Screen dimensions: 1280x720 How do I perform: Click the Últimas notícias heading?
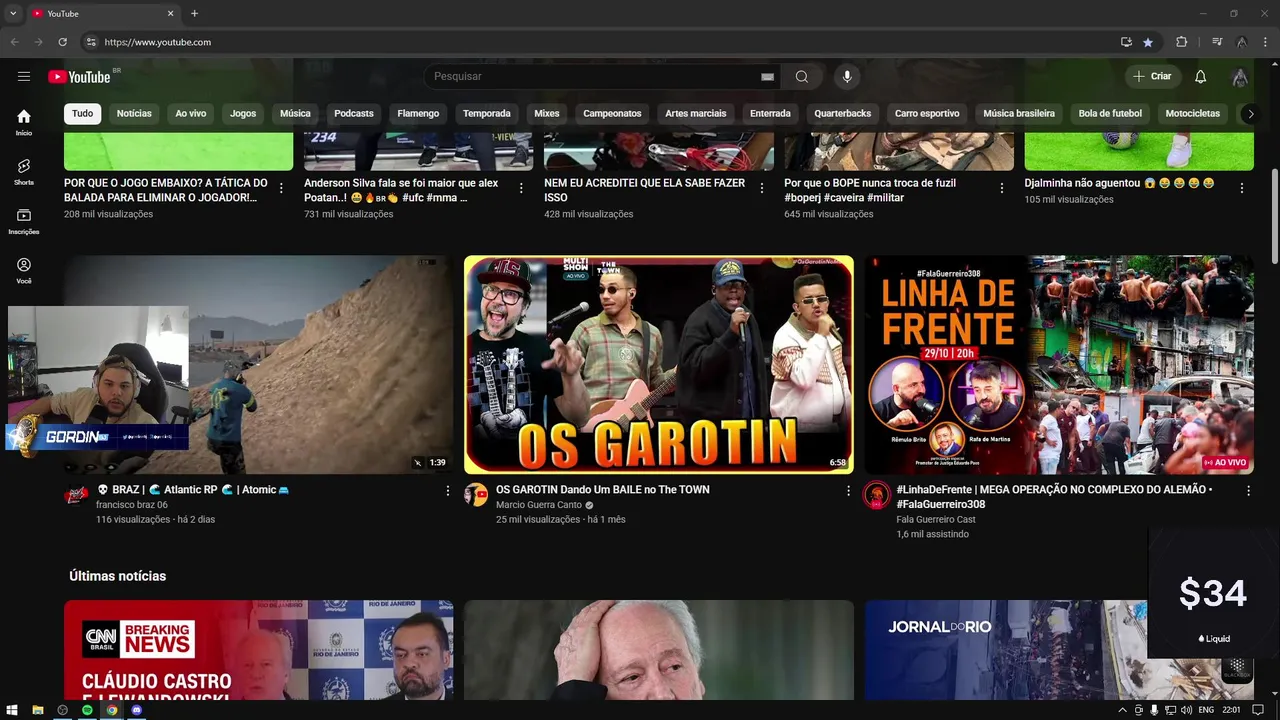click(118, 576)
